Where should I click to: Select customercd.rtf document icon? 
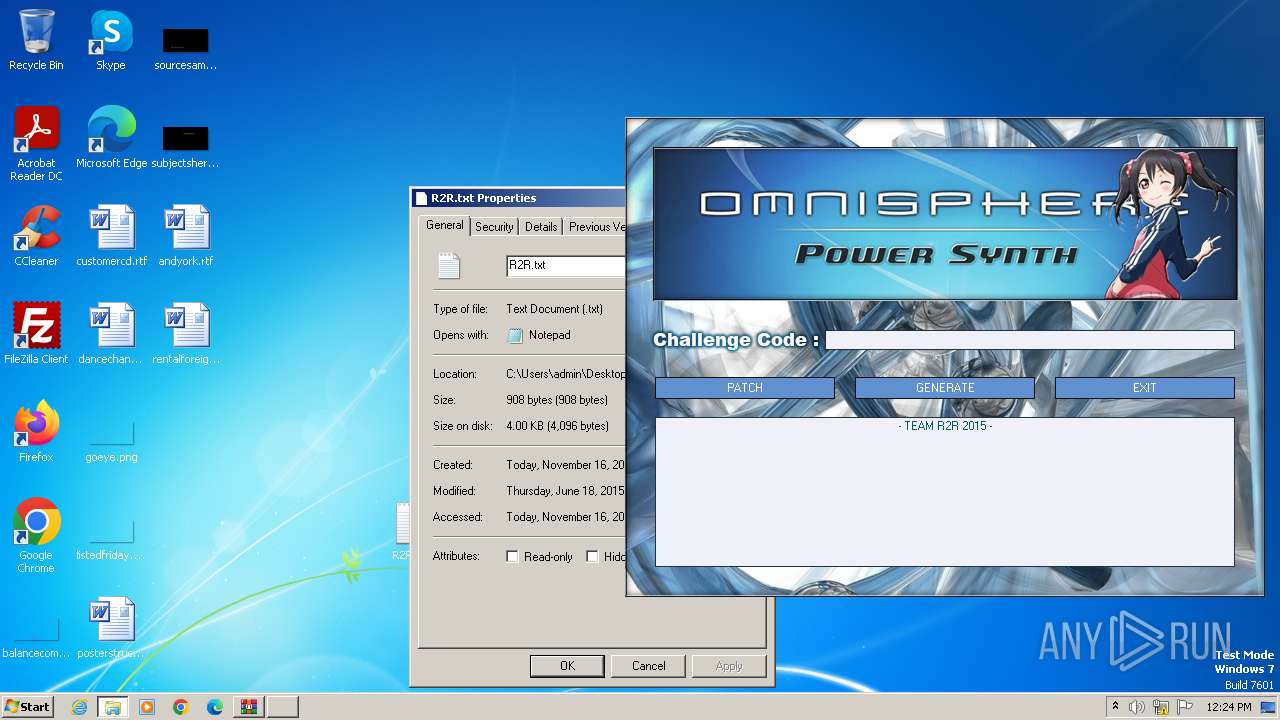click(x=111, y=236)
